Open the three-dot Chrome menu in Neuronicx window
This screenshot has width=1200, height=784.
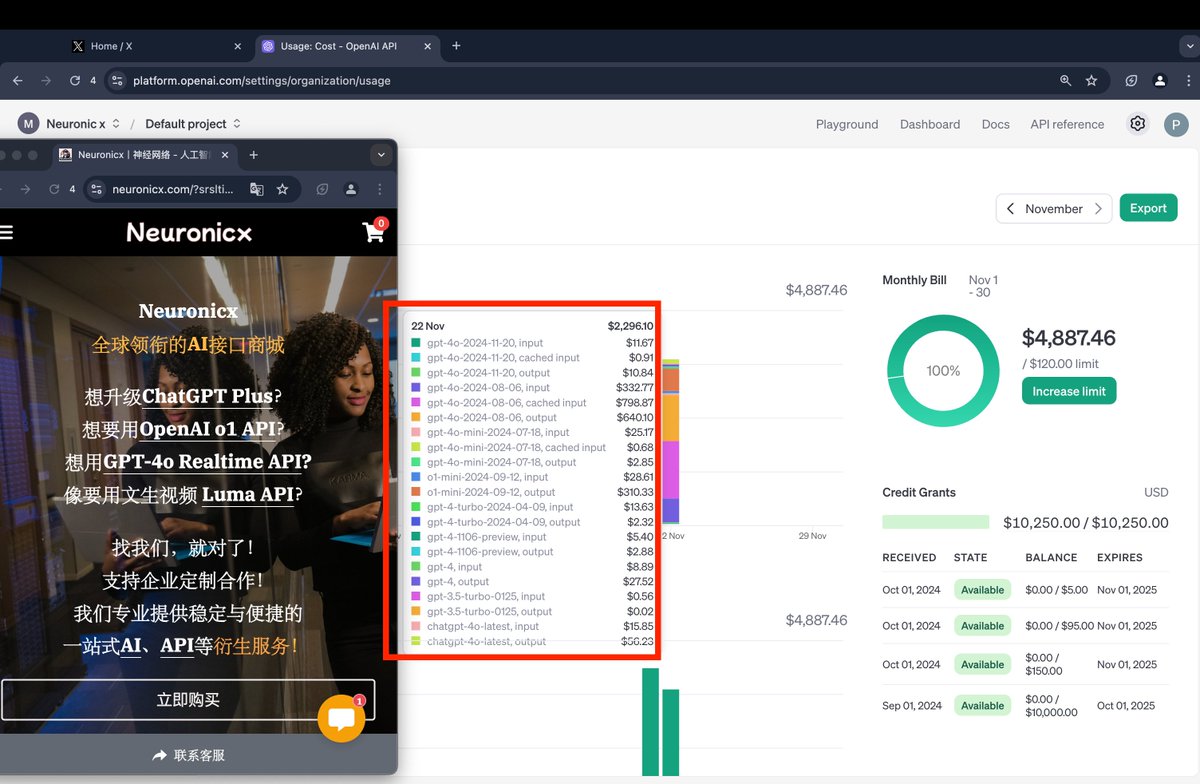pos(380,189)
